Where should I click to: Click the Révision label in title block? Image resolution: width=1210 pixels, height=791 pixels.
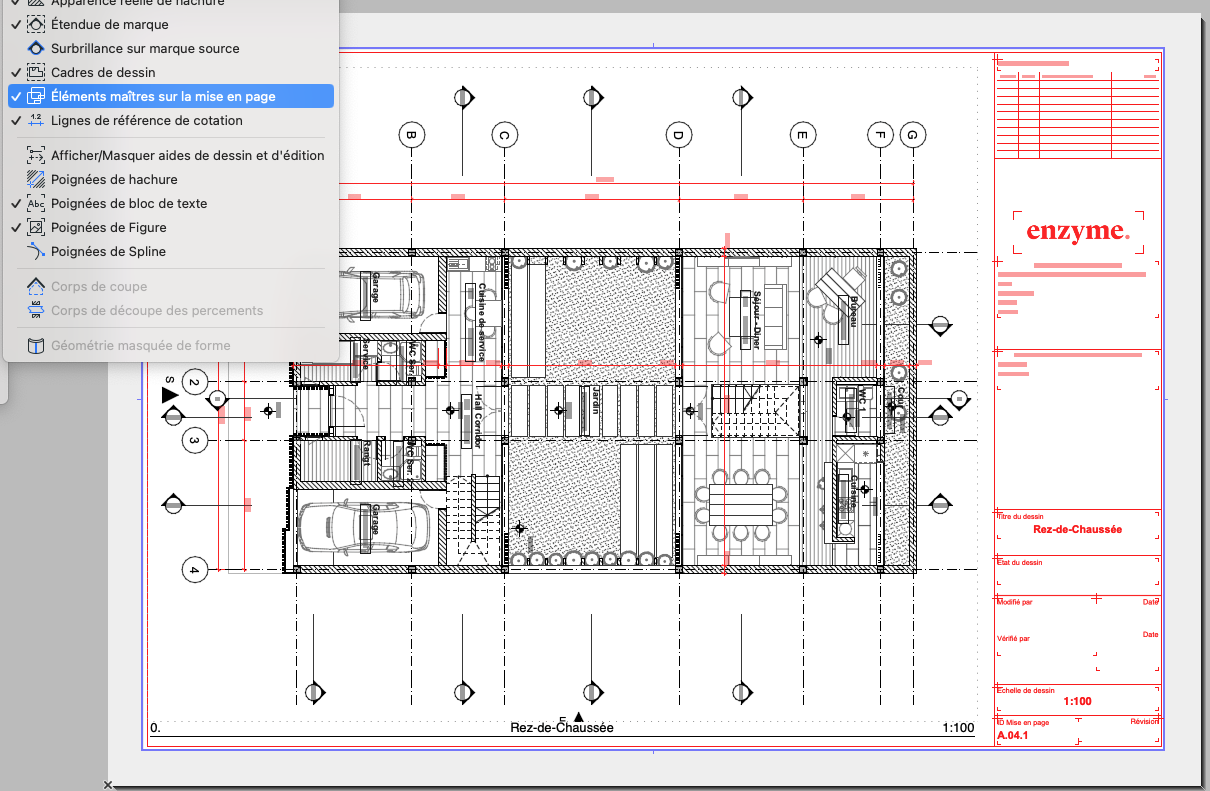click(1144, 721)
